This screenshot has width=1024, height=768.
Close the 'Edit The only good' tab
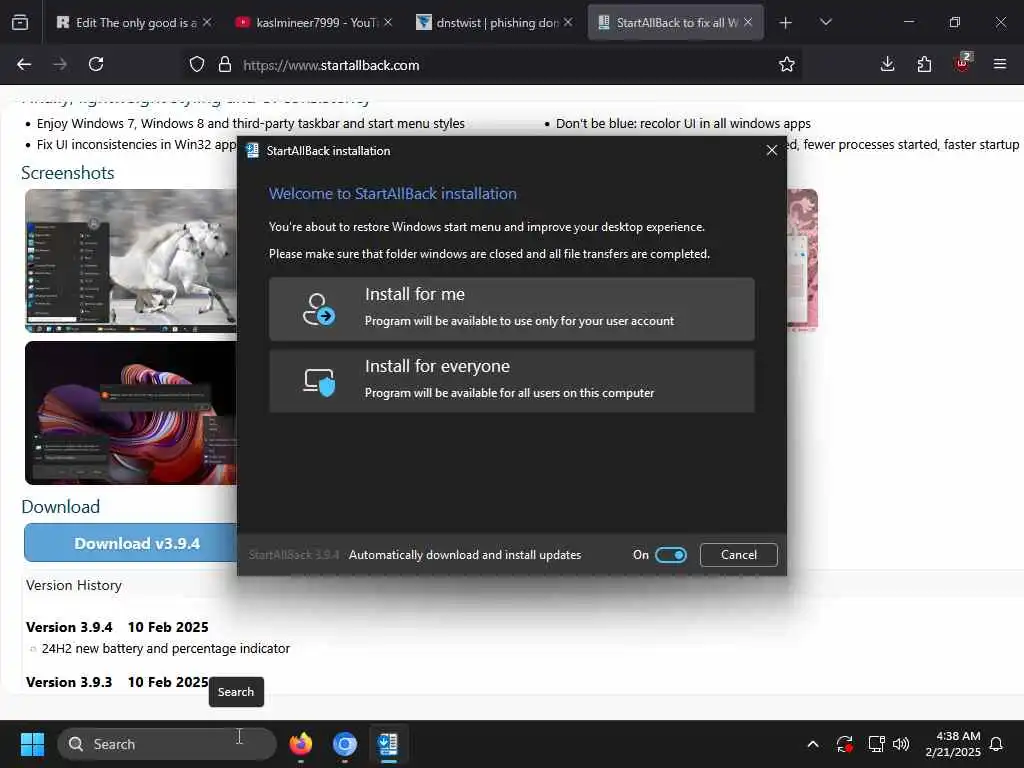tap(207, 23)
